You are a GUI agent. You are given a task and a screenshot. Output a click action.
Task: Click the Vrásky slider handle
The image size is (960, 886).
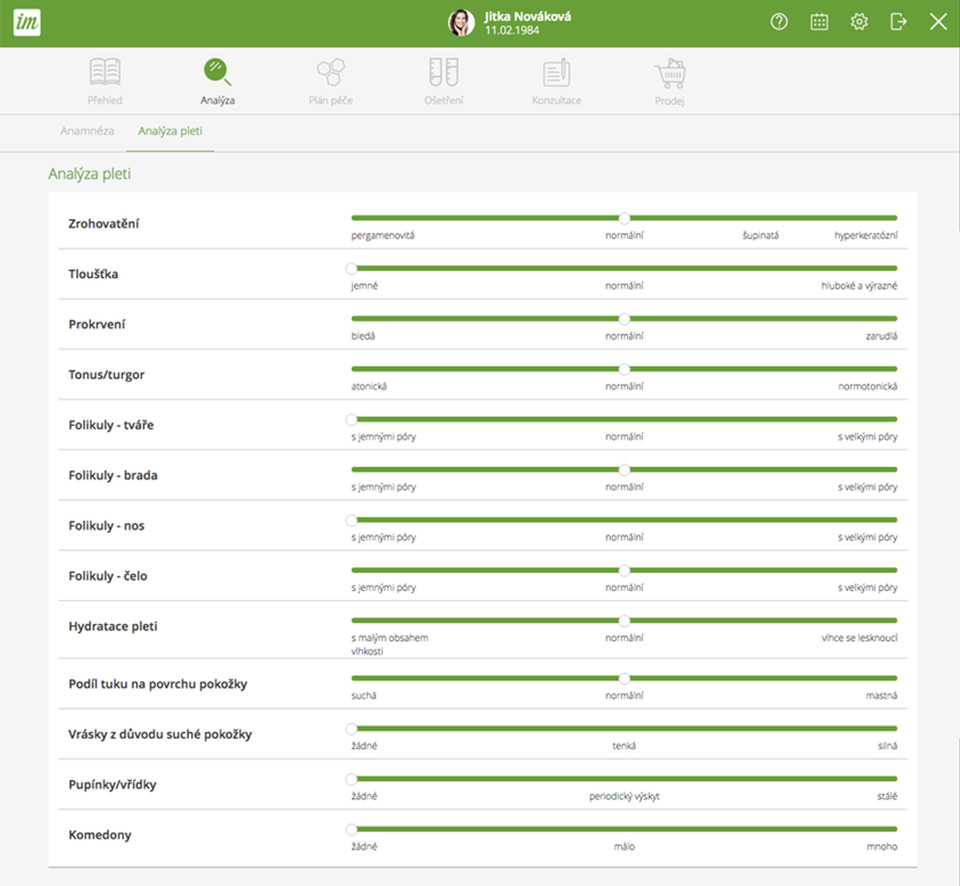351,729
